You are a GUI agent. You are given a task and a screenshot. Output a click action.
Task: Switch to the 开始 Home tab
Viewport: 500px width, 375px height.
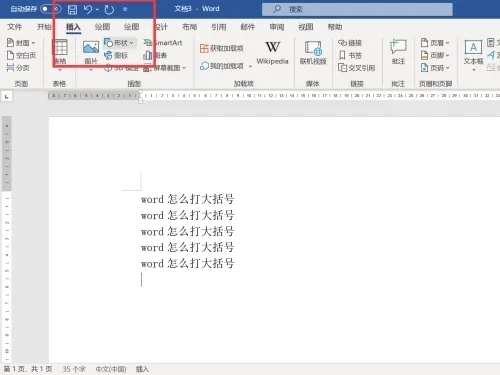click(x=44, y=27)
